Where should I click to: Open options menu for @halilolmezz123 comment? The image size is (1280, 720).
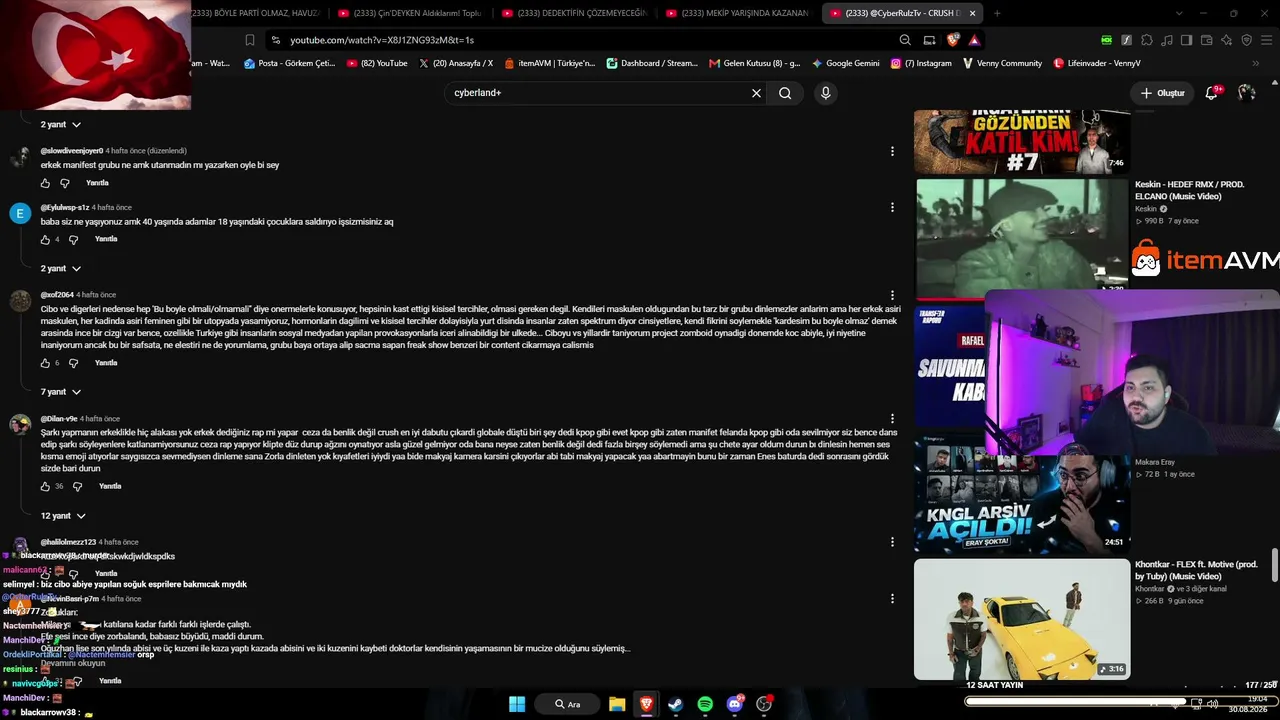[892, 542]
